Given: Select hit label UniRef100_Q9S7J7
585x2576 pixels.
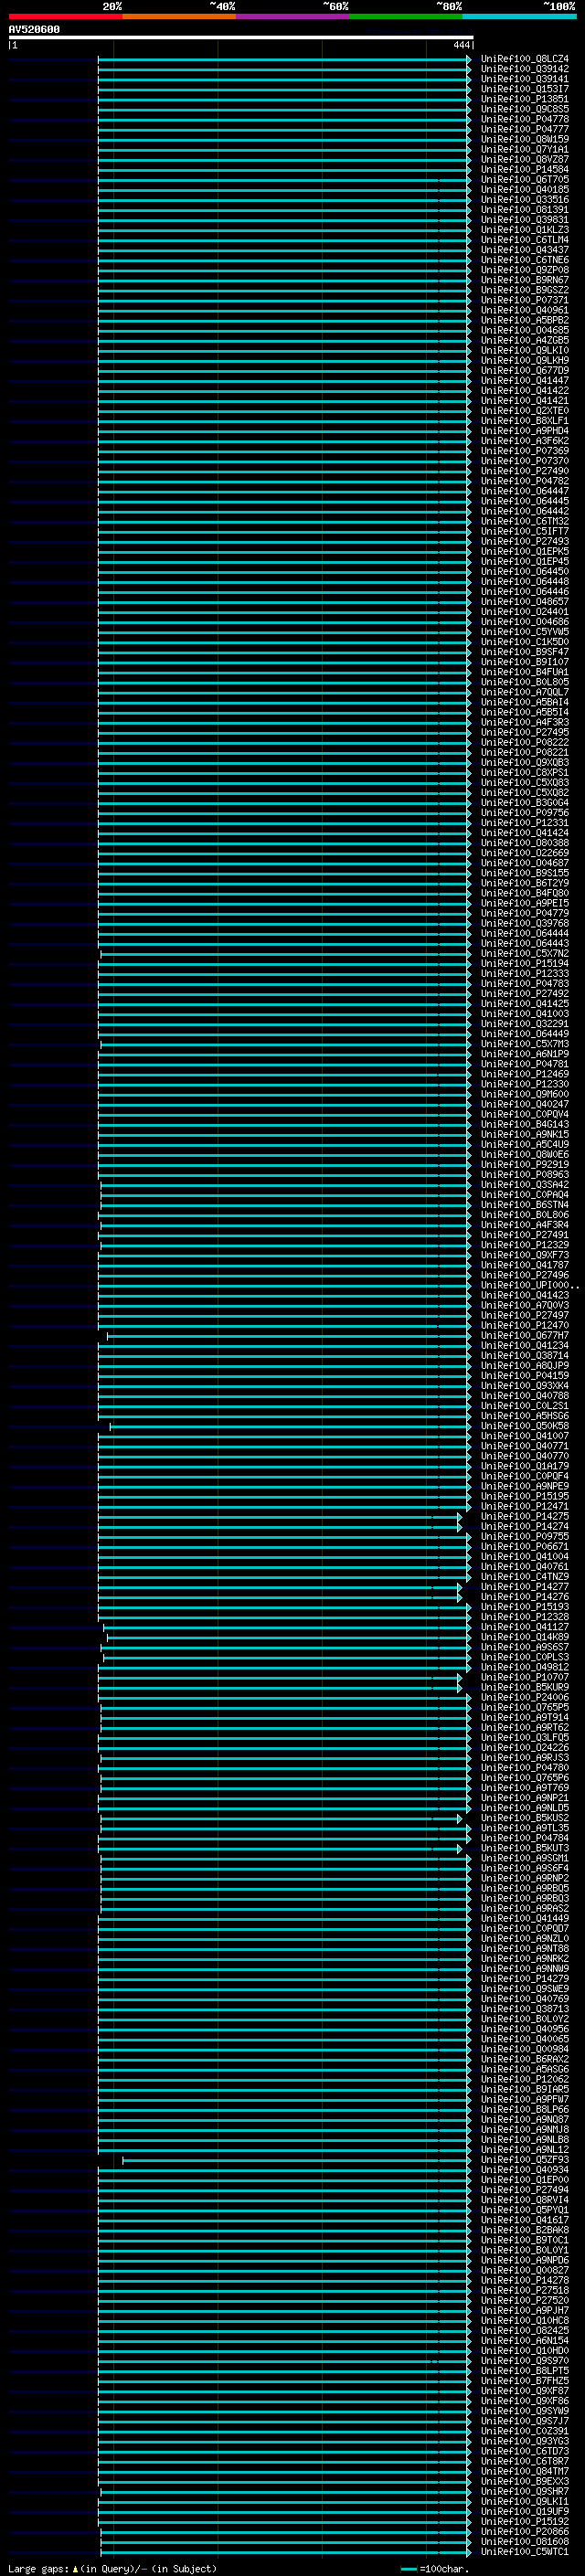Looking at the screenshot, I should [x=525, y=2421].
